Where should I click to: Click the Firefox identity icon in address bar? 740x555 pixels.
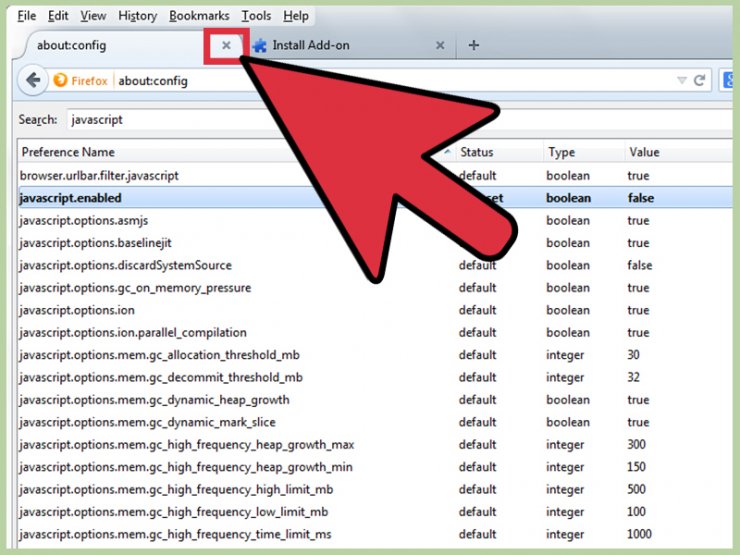[x=60, y=80]
